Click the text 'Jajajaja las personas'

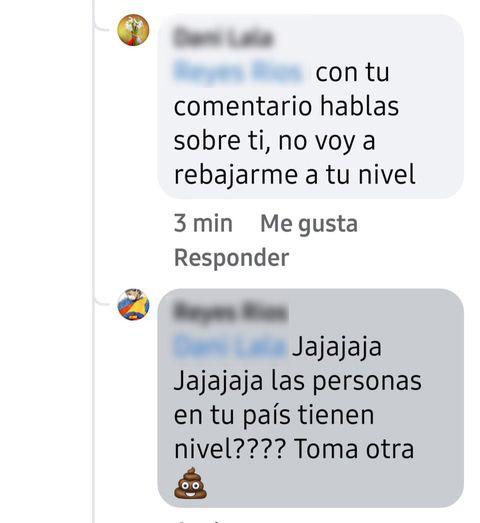[x=298, y=381]
